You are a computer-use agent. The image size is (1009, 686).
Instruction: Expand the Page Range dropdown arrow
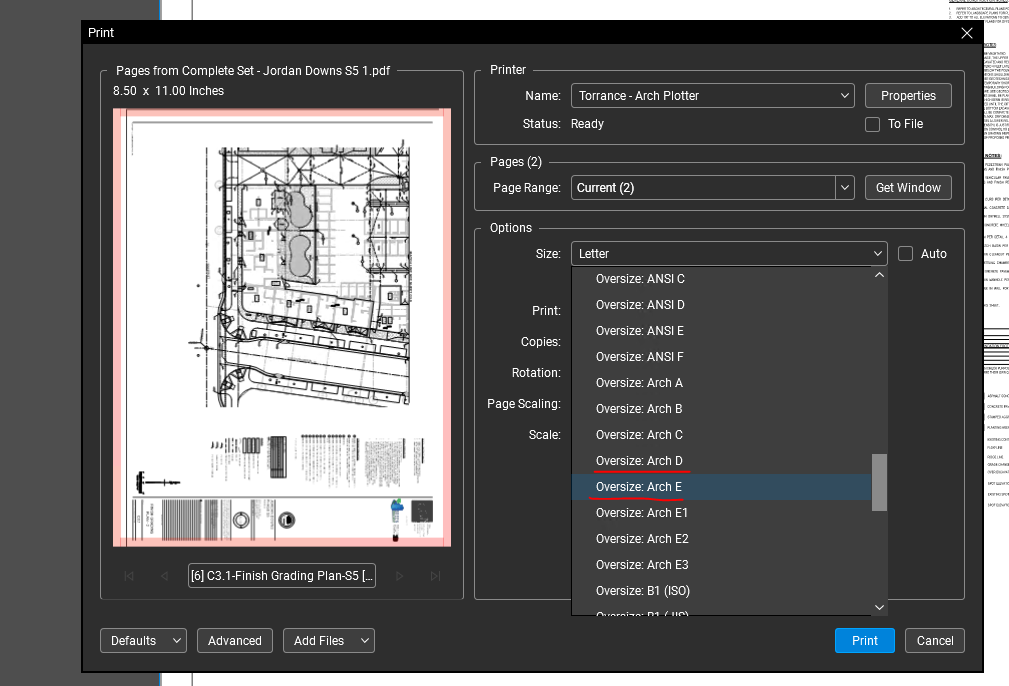(845, 188)
